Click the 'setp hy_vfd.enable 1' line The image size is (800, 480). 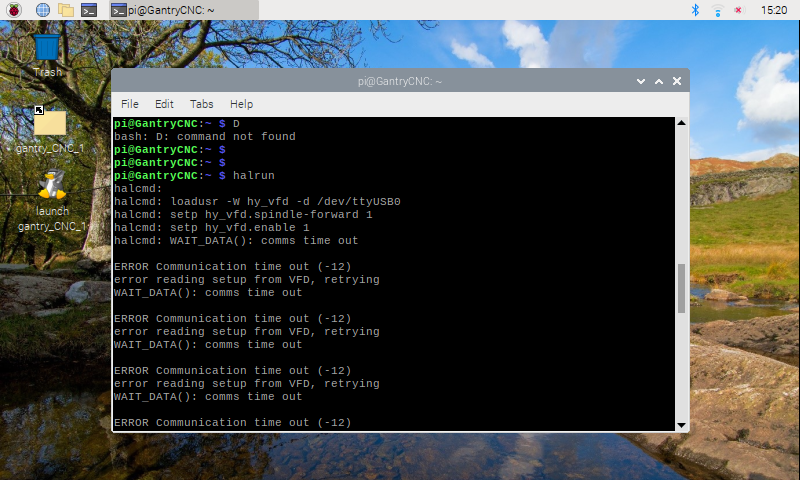click(x=212, y=228)
